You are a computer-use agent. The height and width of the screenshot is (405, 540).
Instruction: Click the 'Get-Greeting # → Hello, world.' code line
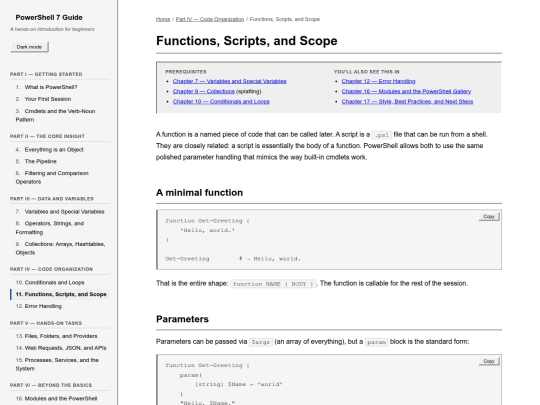[233, 259]
